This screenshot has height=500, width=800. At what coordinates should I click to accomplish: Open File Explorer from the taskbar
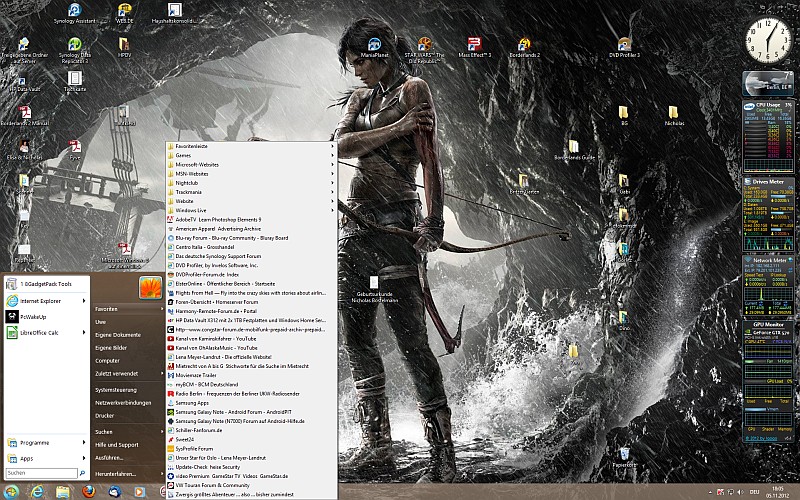pyautogui.click(x=63, y=492)
